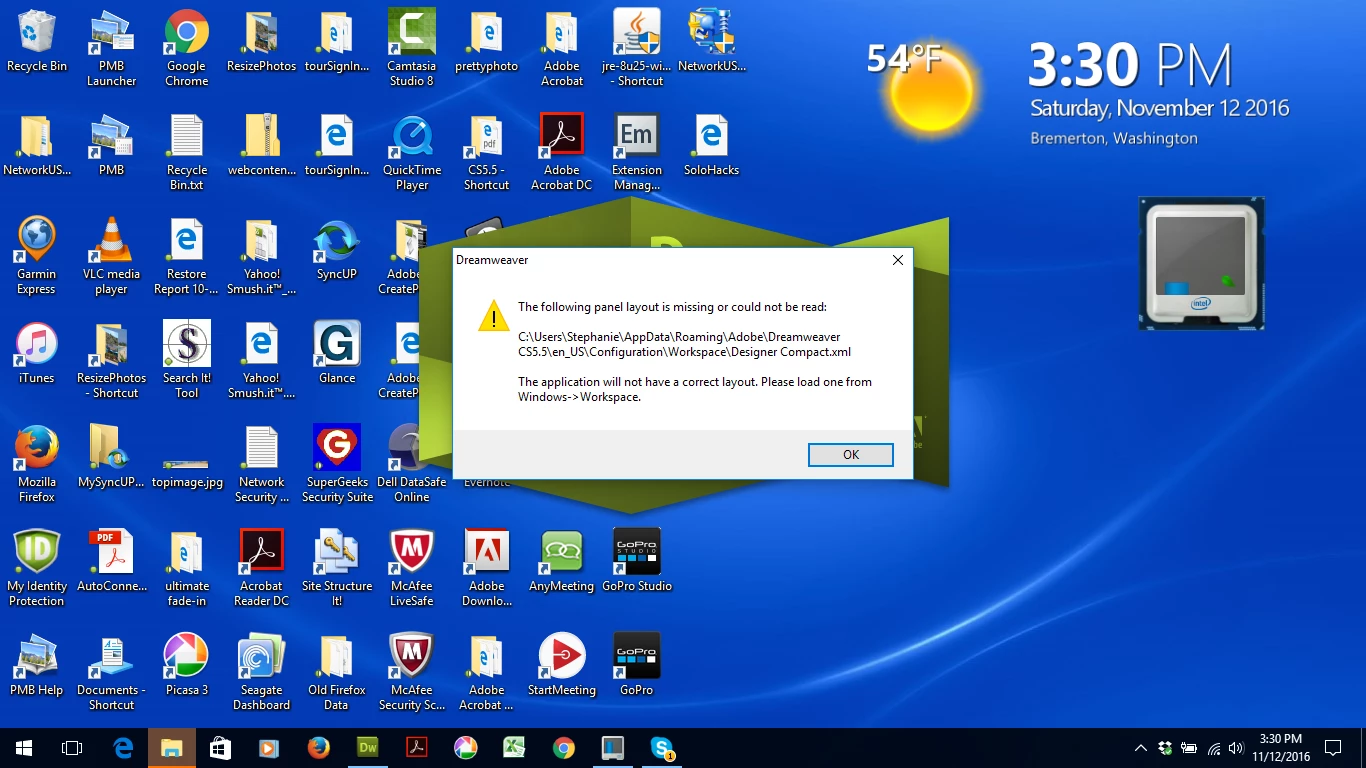Open the Action Center notifications icon
This screenshot has width=1366, height=768.
pos(1333,748)
